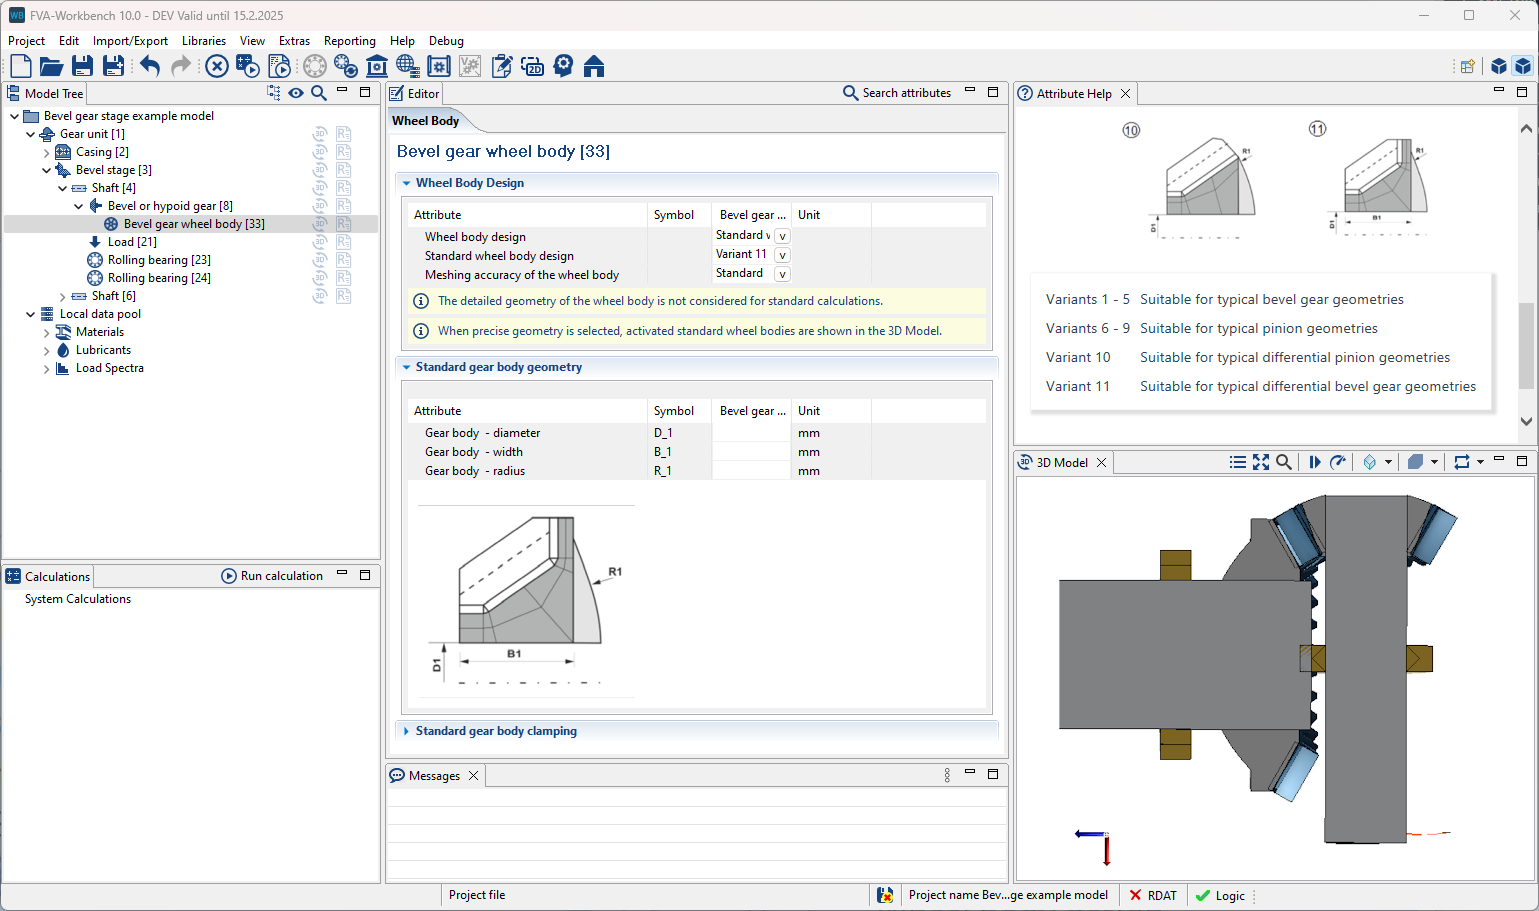Image resolution: width=1539 pixels, height=911 pixels.
Task: Click the Gear body diameter value field
Action: coord(751,433)
